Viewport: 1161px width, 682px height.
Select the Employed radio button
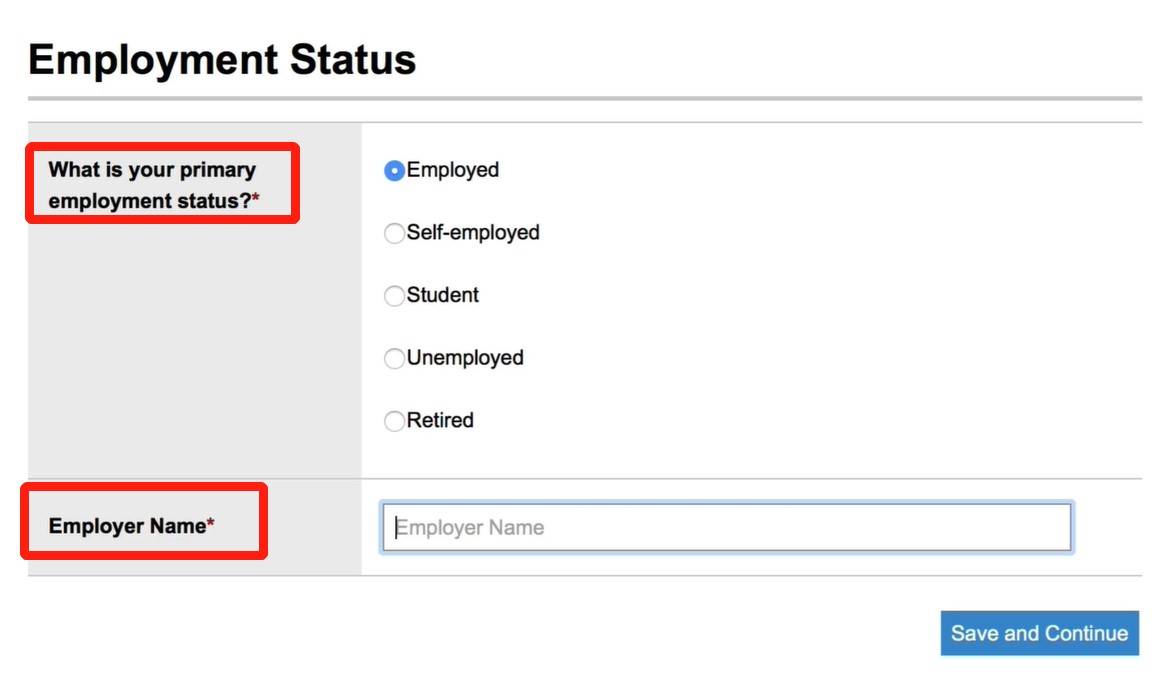pyautogui.click(x=394, y=171)
